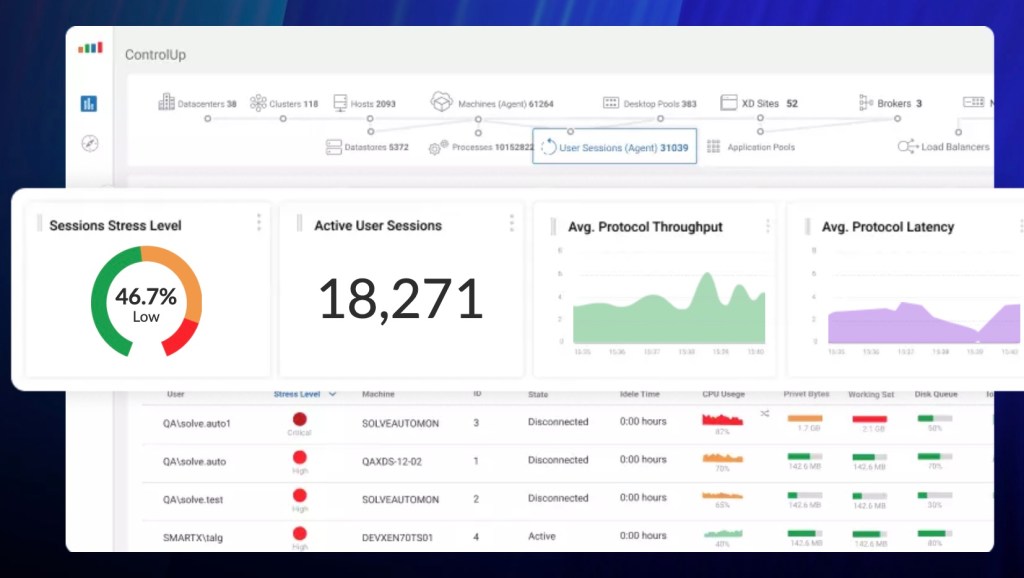The width and height of the screenshot is (1024, 578).
Task: Click the shuffle icon beside the CPU usage graph
Action: coord(765,413)
